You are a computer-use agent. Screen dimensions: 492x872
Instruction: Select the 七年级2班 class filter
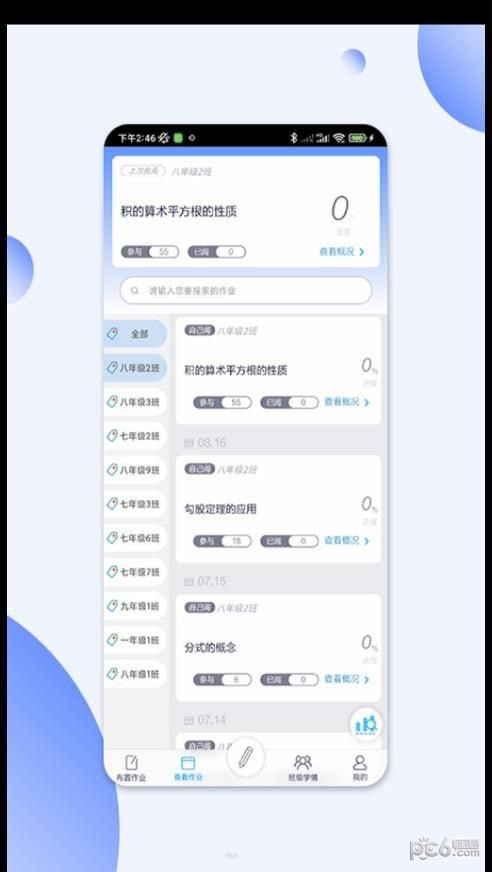[134, 435]
